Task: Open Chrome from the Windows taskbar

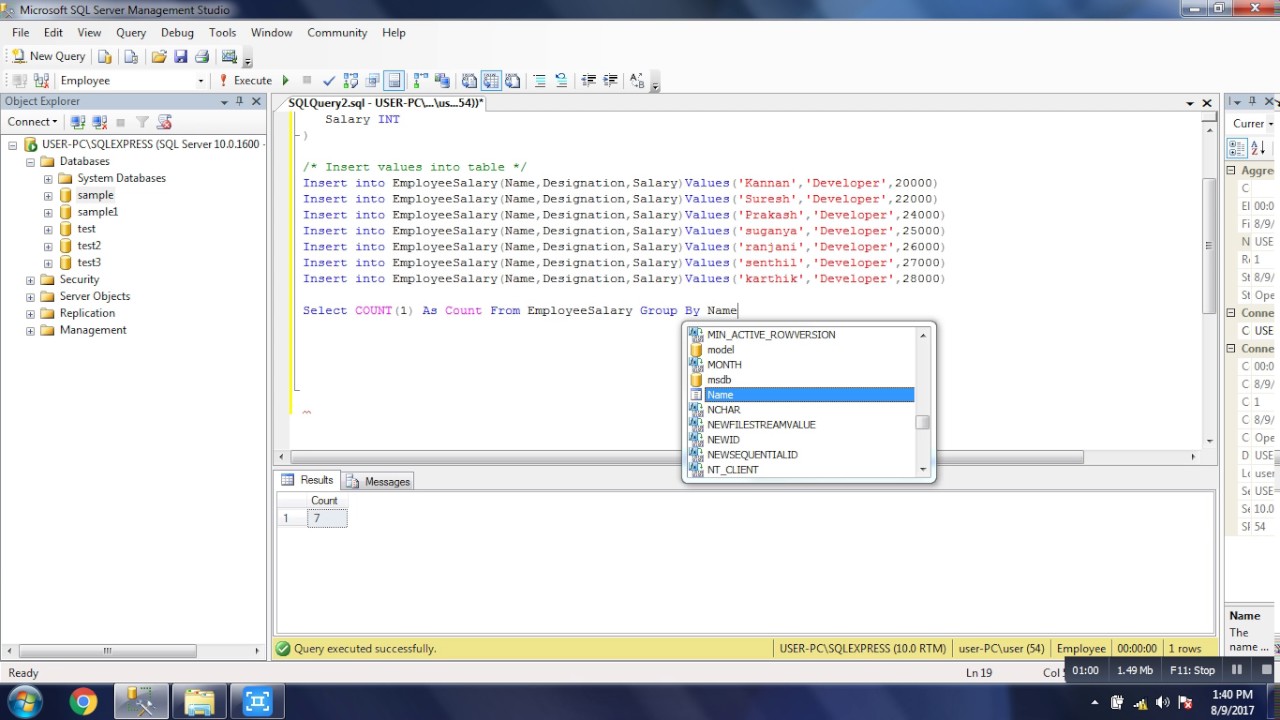Action: [x=83, y=703]
